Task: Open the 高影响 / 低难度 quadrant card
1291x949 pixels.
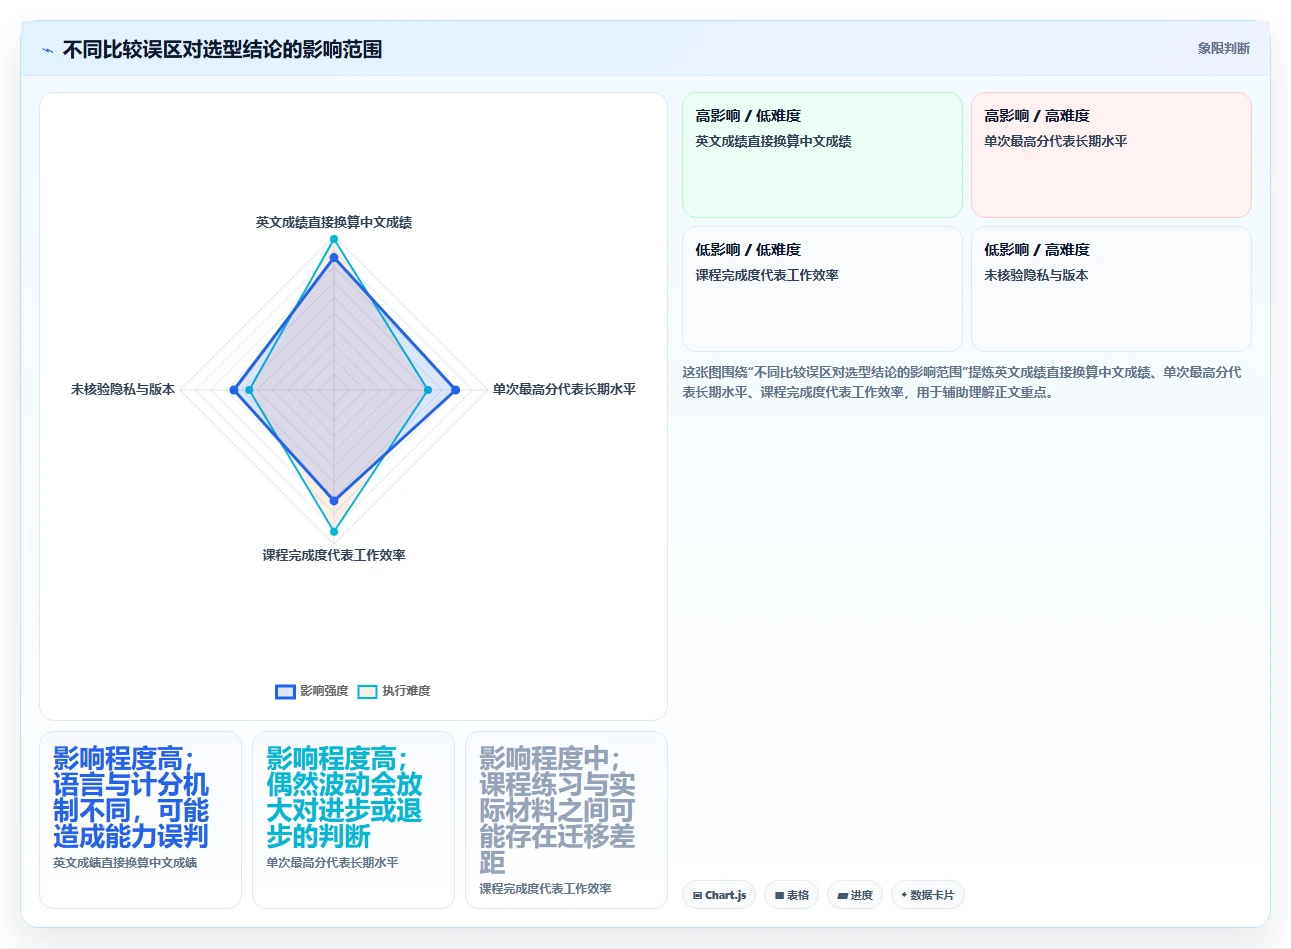Action: pos(822,155)
